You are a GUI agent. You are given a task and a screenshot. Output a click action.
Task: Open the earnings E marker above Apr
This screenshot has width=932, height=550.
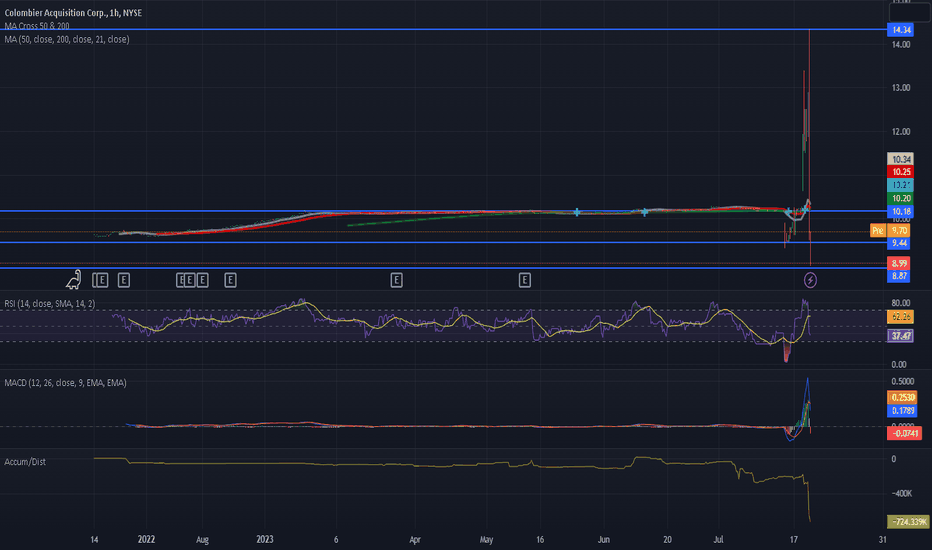pos(396,280)
